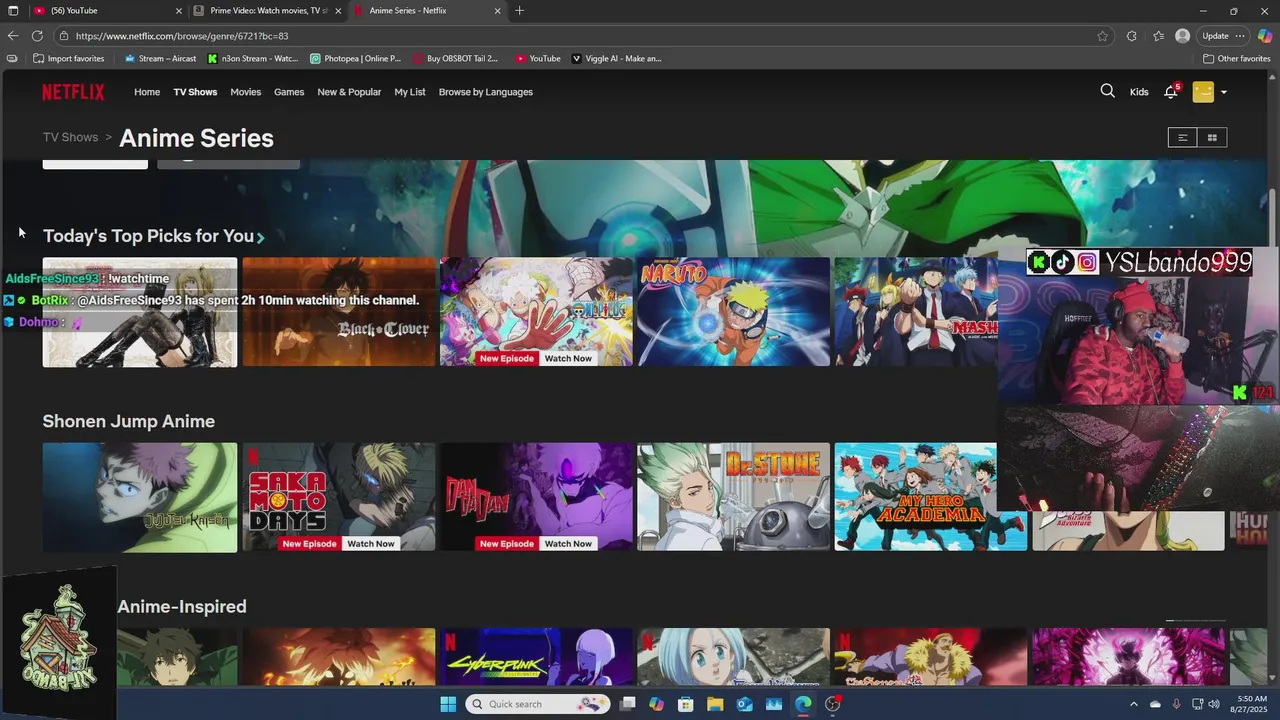Open Buy OBSBOT Tail 2 bookmark
Viewport: 1280px width, 720px height.
[x=455, y=59]
